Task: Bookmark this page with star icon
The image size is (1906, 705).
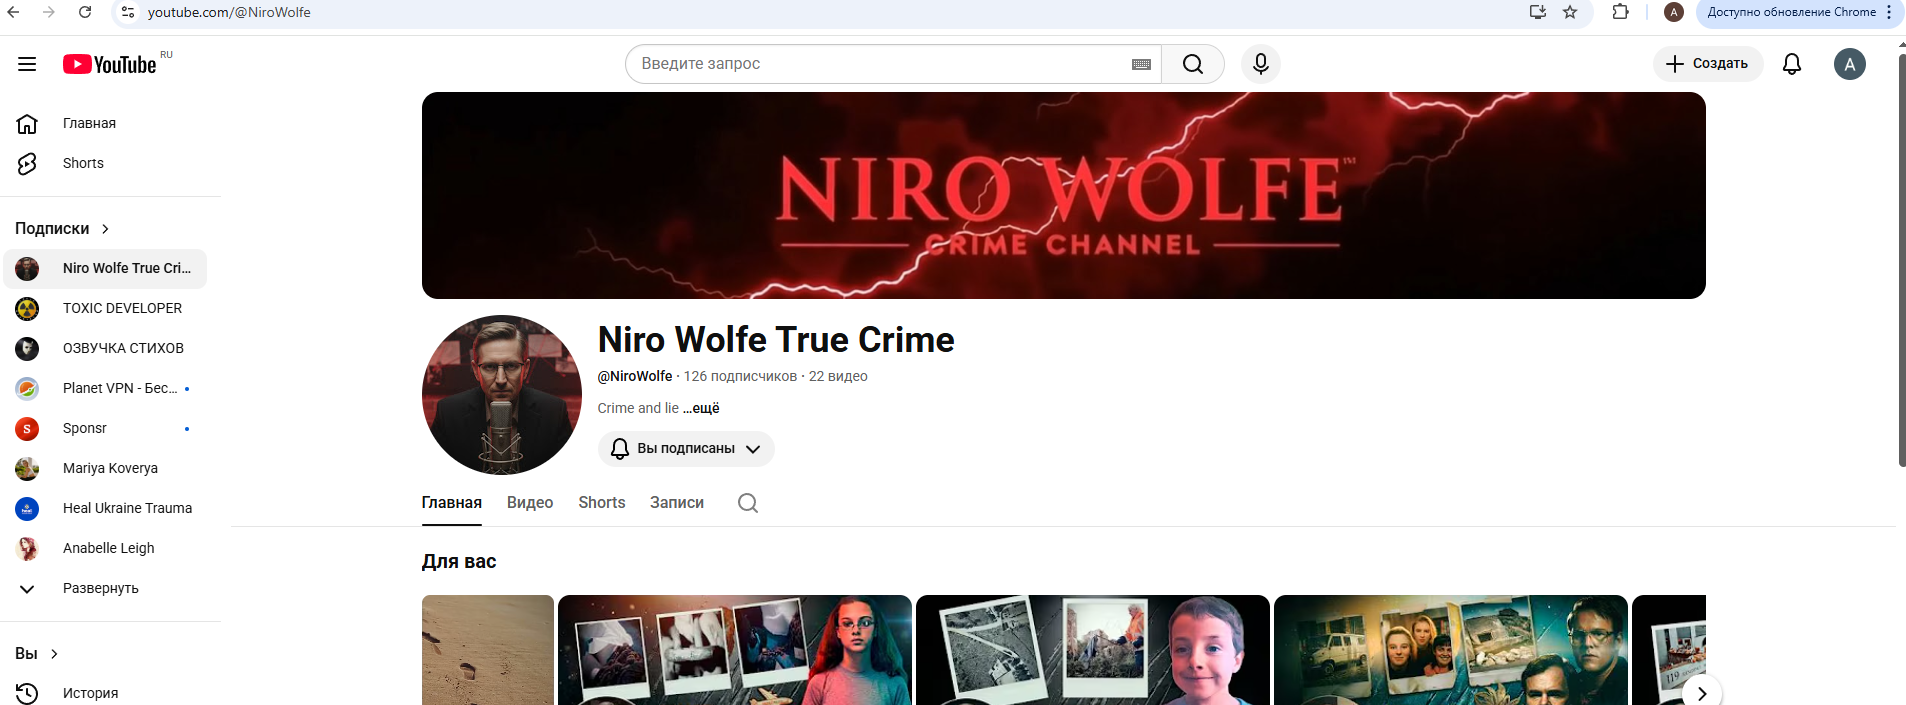Action: 1570,12
